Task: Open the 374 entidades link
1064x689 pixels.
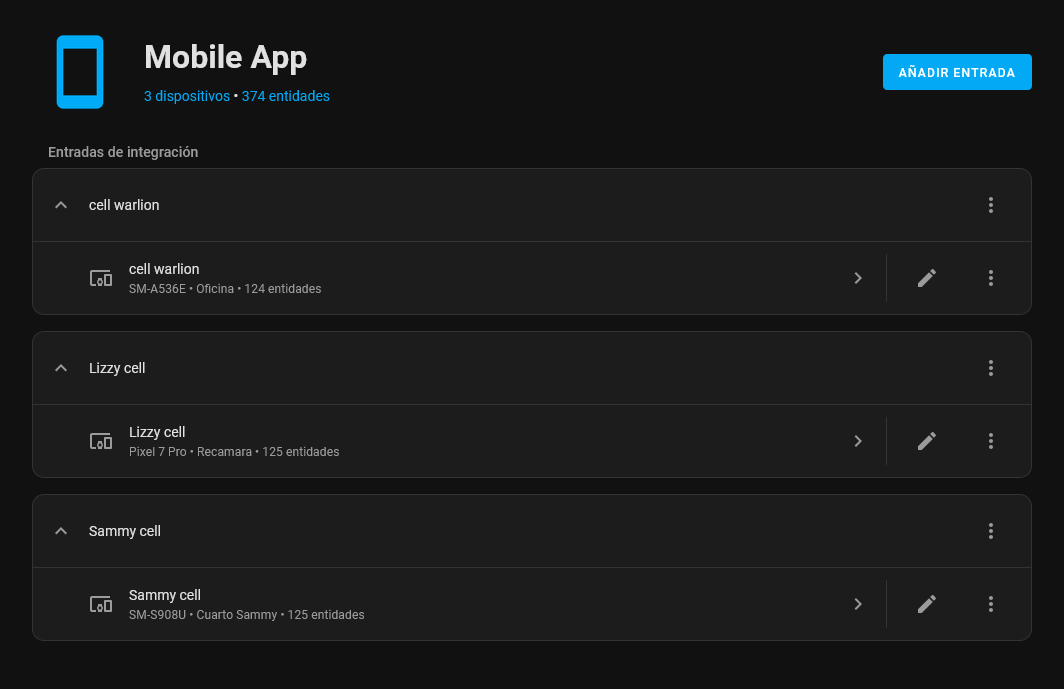Action: coord(286,96)
